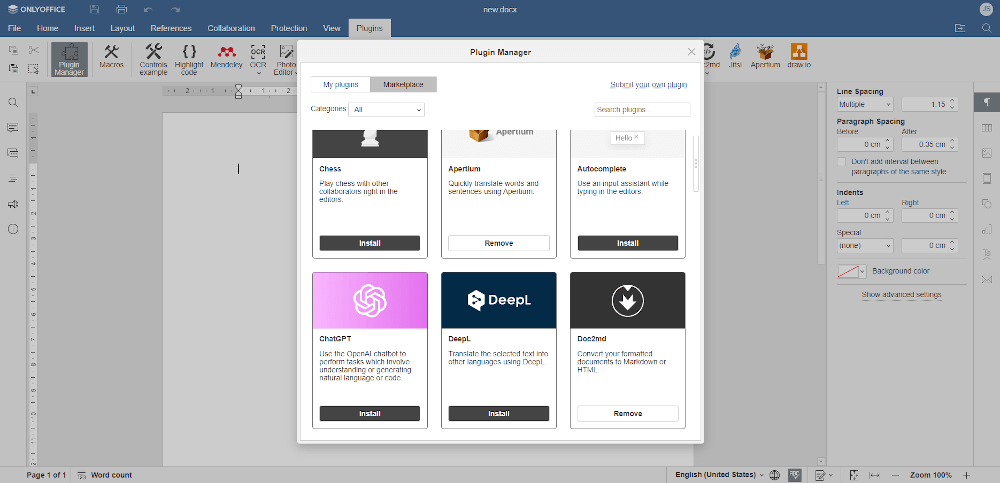Image resolution: width=1000 pixels, height=483 pixels.
Task: Open the Special indent dropdown
Action: 865,245
